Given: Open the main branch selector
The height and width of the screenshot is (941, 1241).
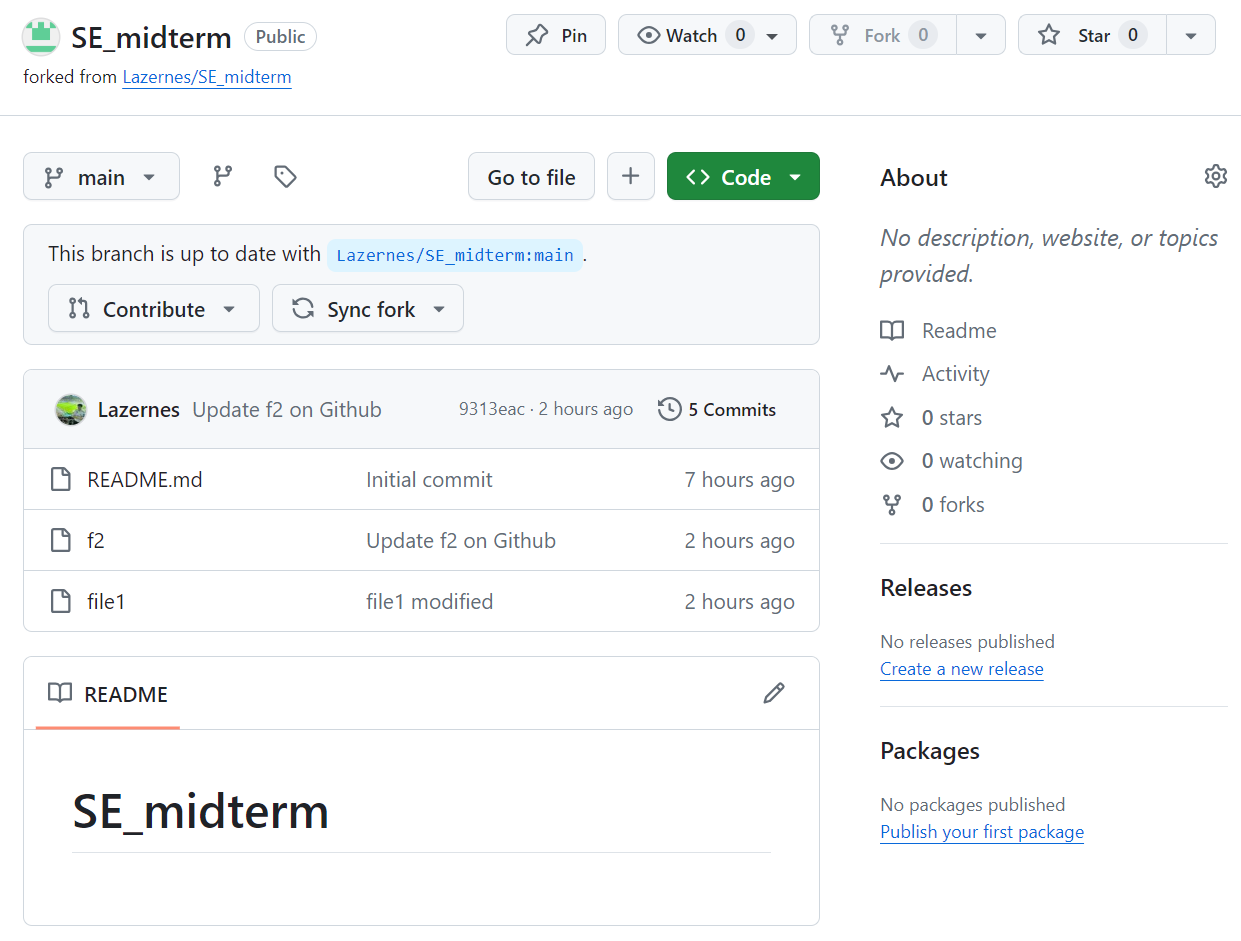Looking at the screenshot, I should [x=101, y=177].
